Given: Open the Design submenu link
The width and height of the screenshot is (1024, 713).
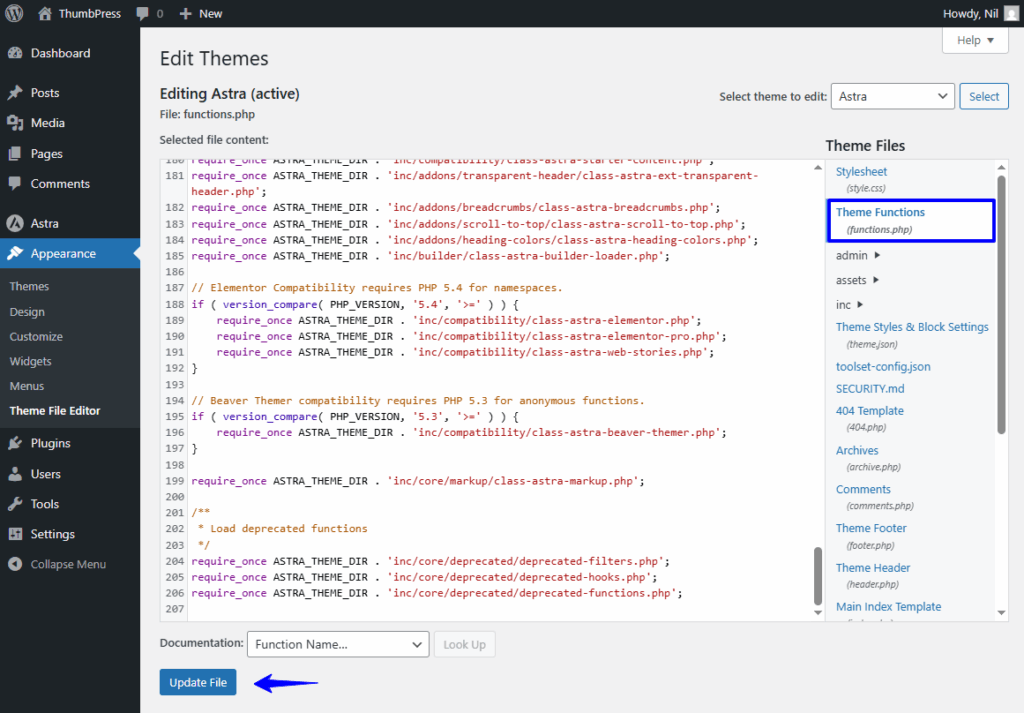Looking at the screenshot, I should click(27, 312).
